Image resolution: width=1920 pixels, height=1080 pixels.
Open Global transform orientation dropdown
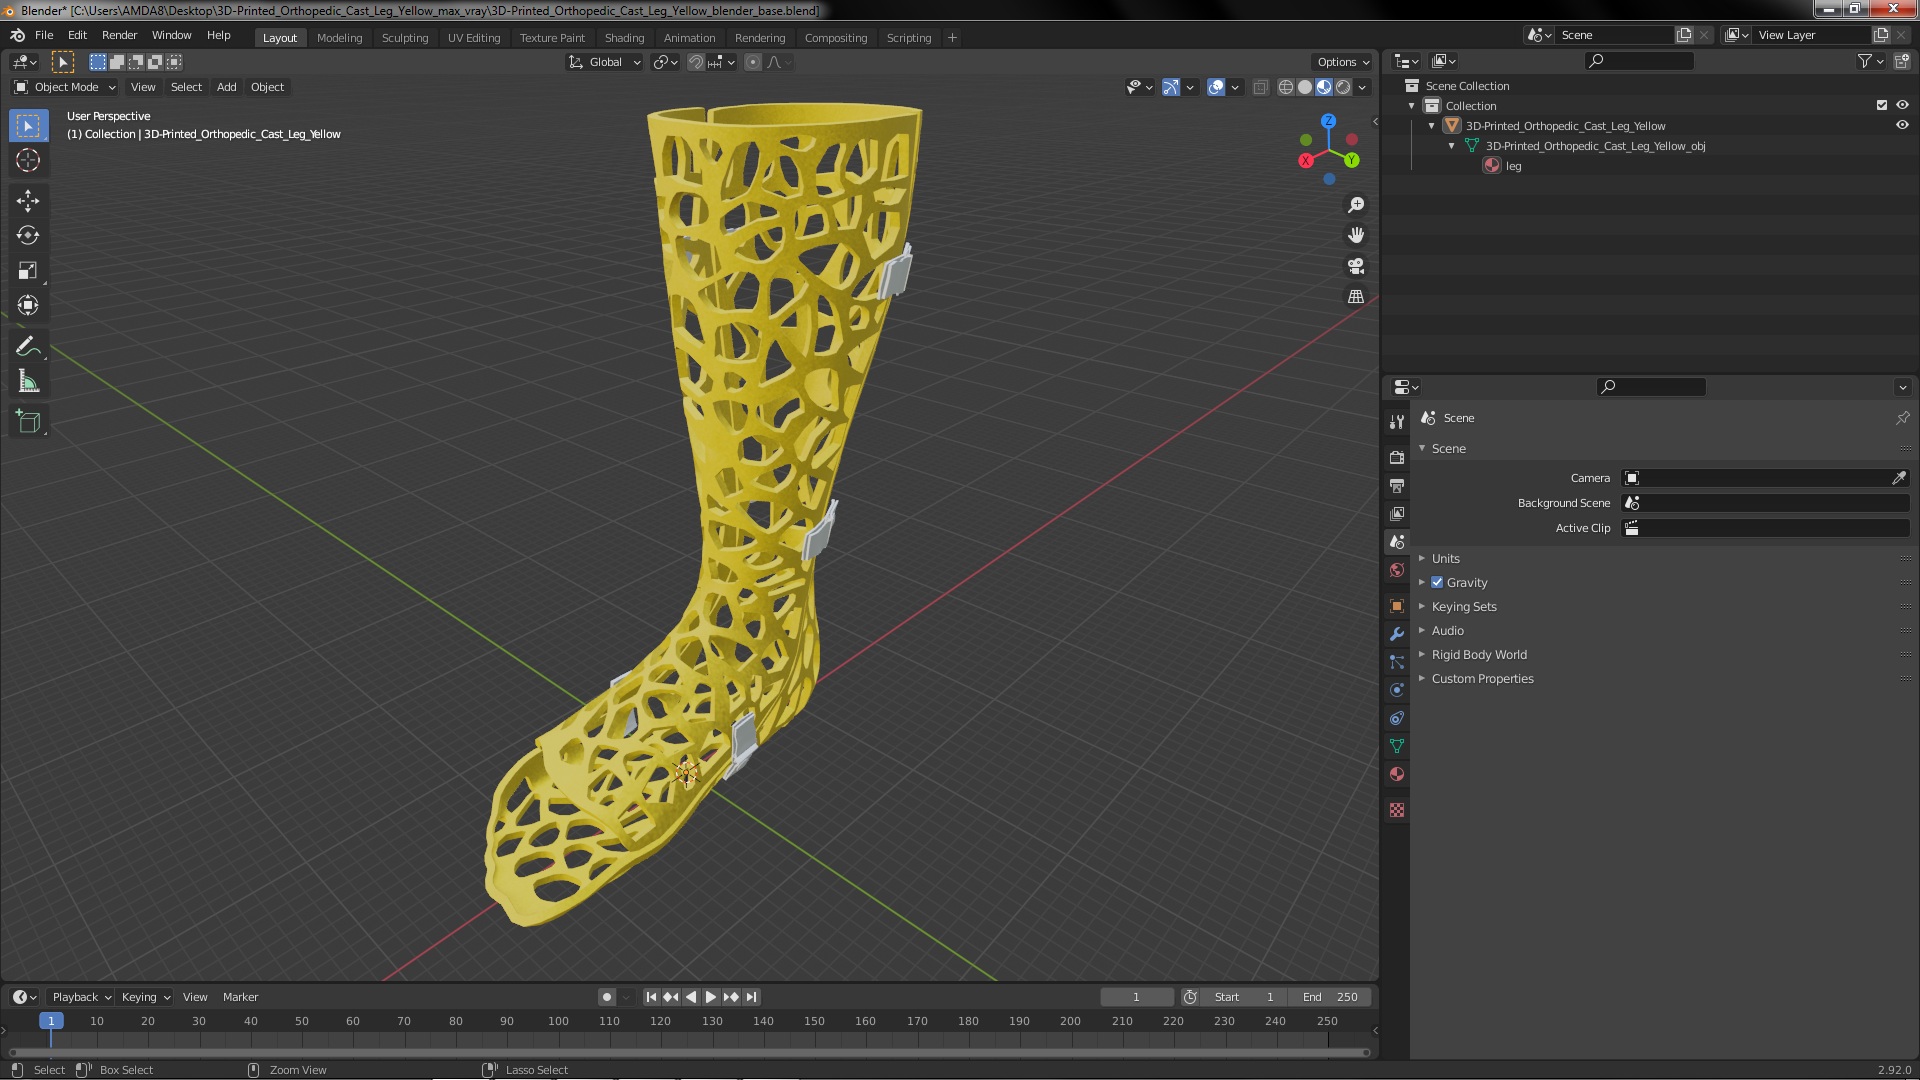[x=605, y=62]
